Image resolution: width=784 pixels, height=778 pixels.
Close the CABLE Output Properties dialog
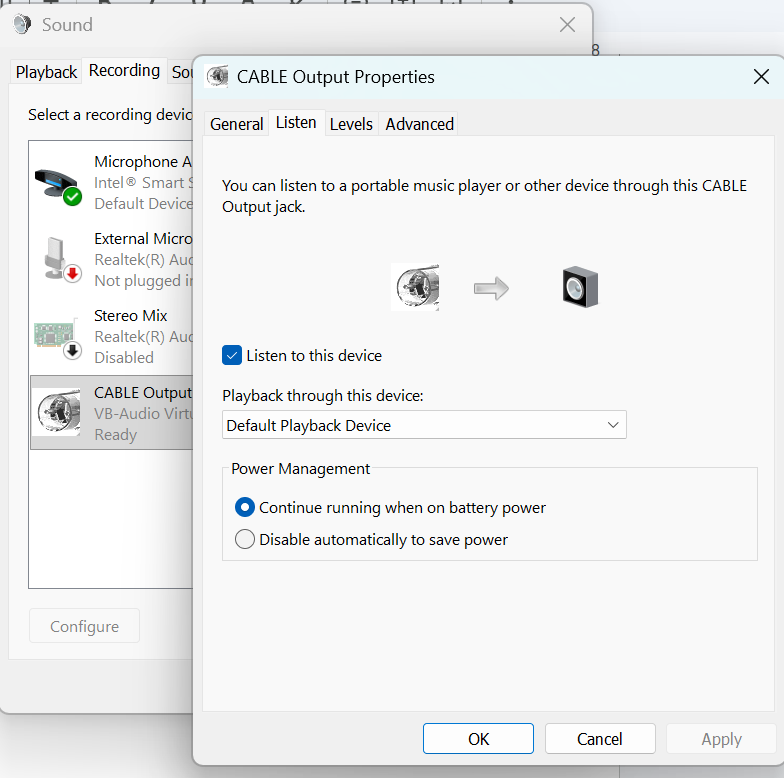tap(761, 77)
